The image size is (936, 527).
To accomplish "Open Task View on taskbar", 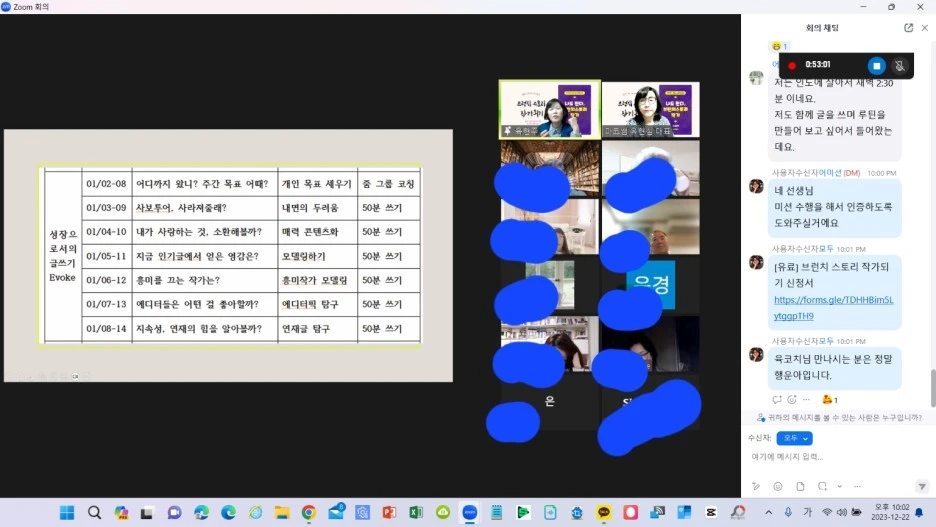I will click(x=147, y=513).
